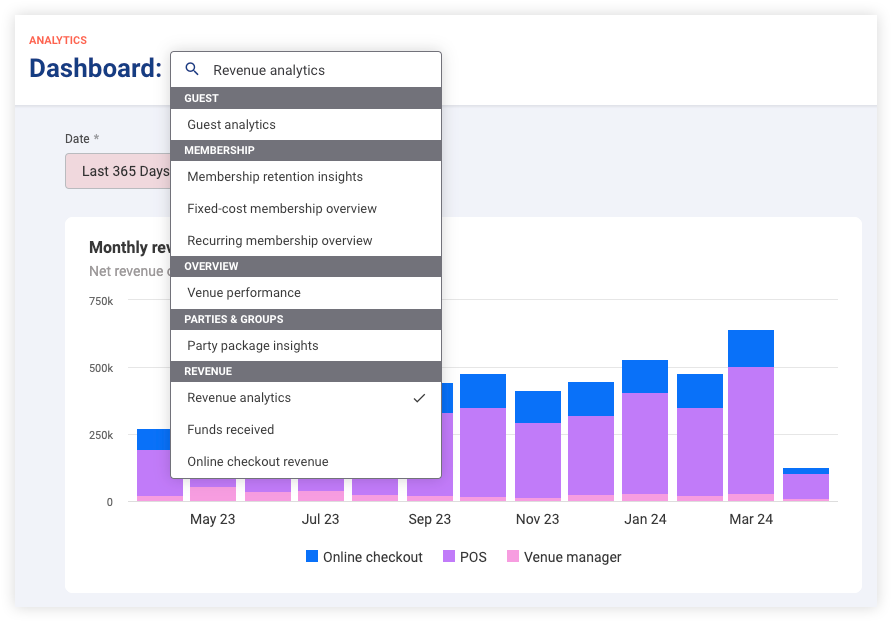Toggle POS legend purple square
Viewport: 892px width, 622px height.
449,556
